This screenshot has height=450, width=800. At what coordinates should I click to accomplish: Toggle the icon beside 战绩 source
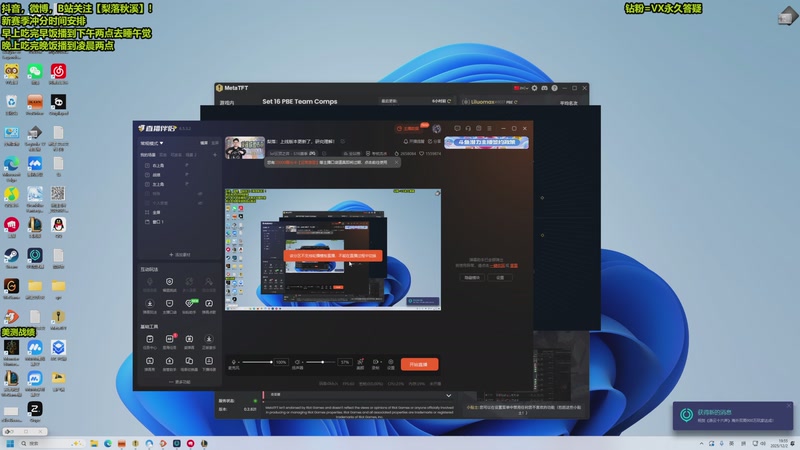187,174
